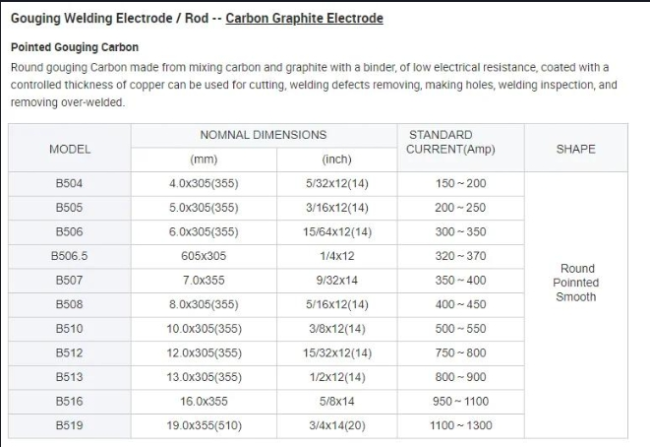Click the NOMNAL DIMENSIONS header
The height and width of the screenshot is (447, 650).
tap(263, 135)
